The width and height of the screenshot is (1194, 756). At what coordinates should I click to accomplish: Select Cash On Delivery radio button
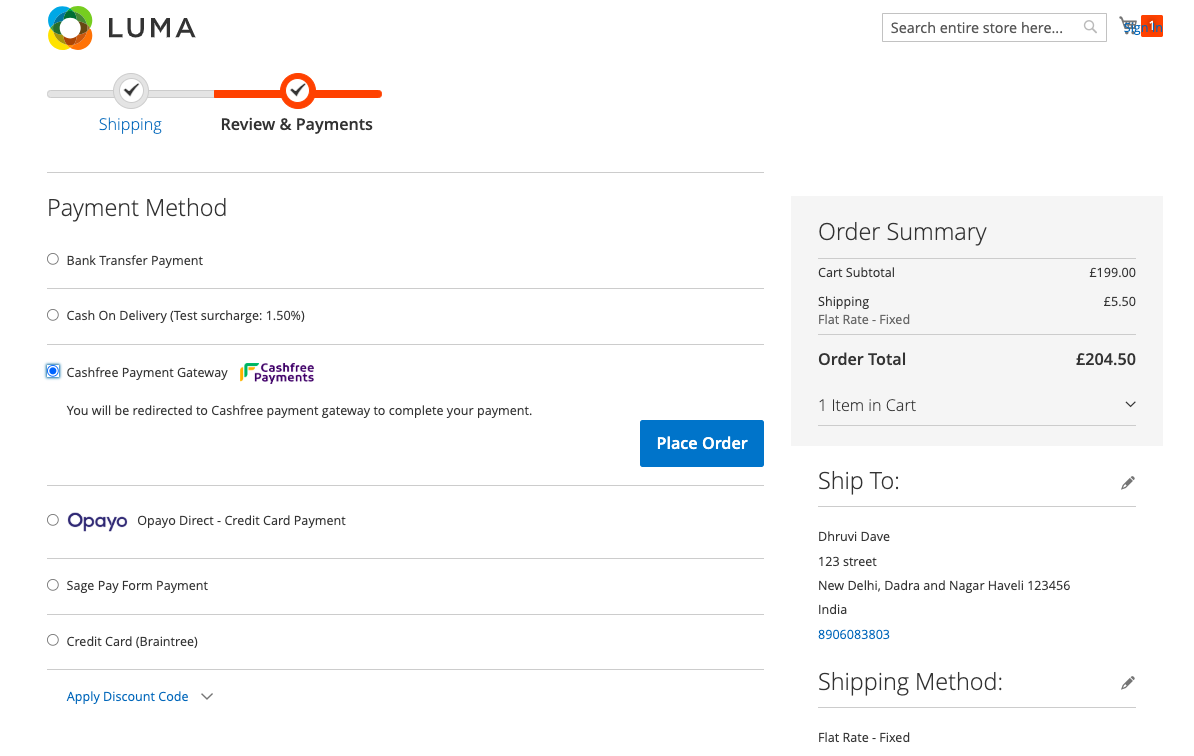[x=53, y=315]
